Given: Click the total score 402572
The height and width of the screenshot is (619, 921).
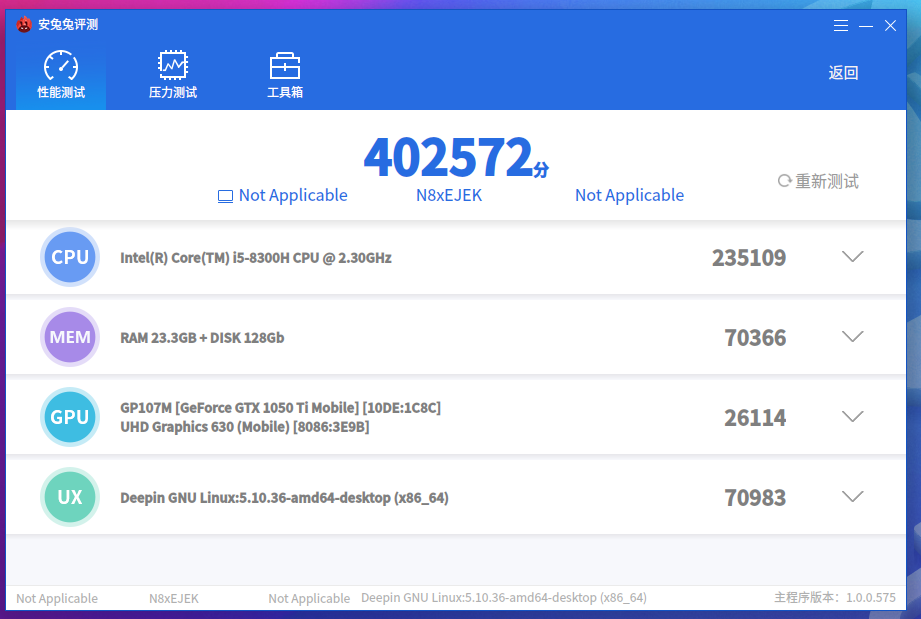Looking at the screenshot, I should [447, 157].
